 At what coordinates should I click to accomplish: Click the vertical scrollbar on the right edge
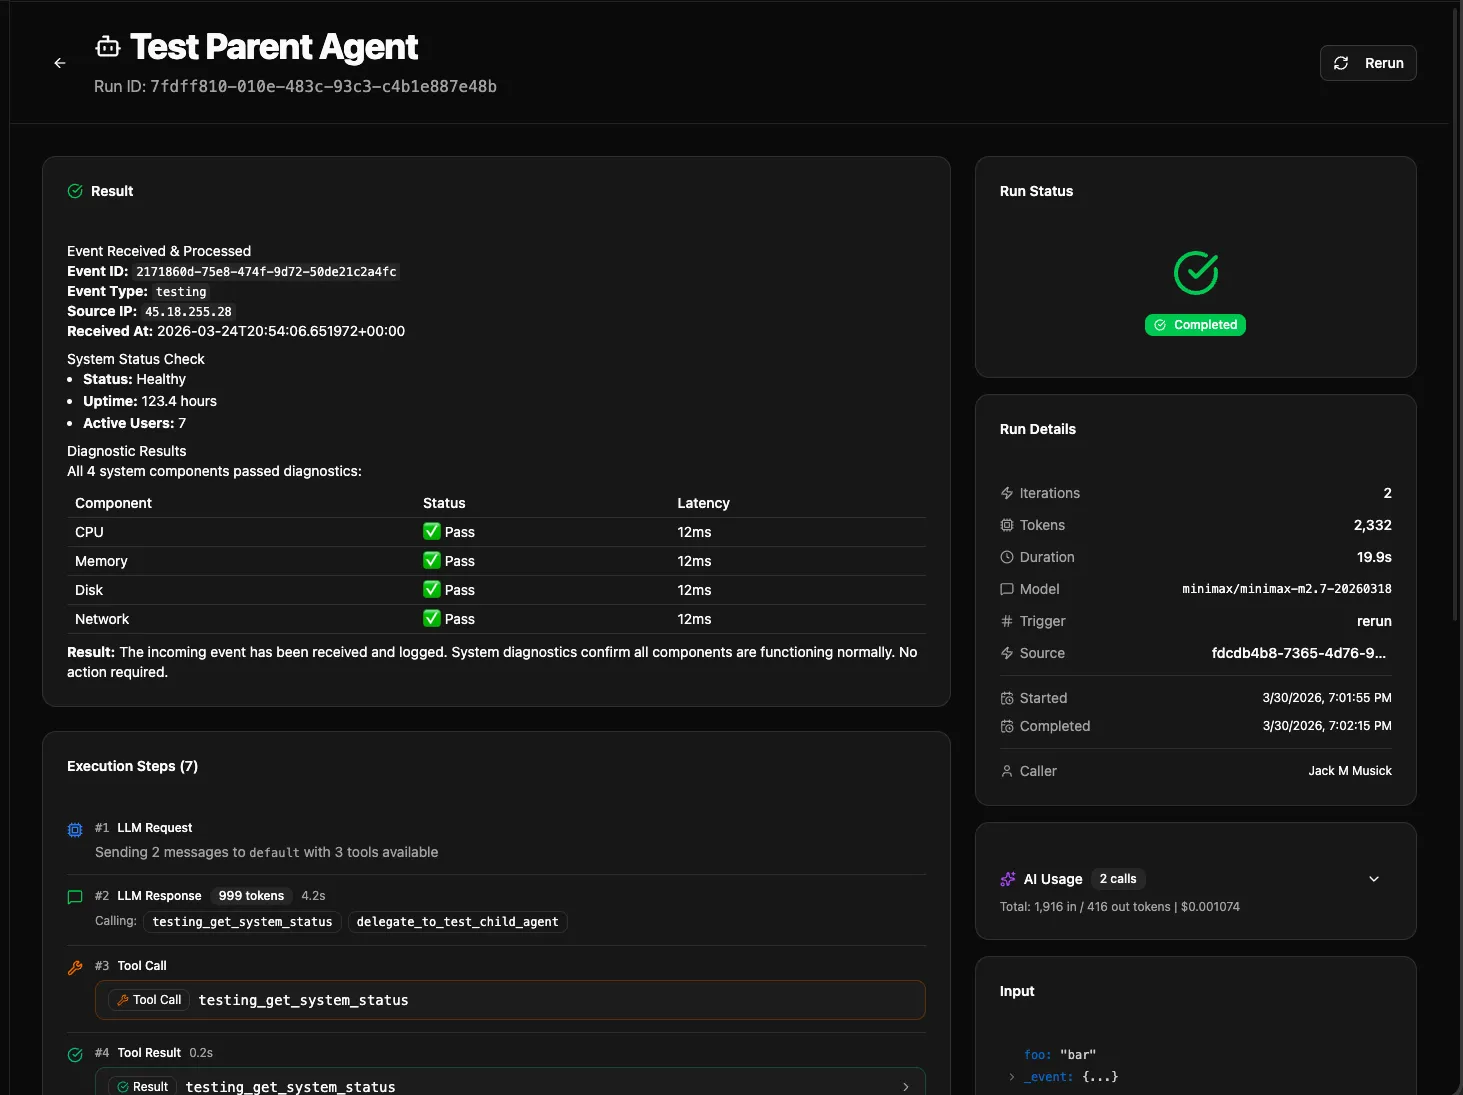1455,300
